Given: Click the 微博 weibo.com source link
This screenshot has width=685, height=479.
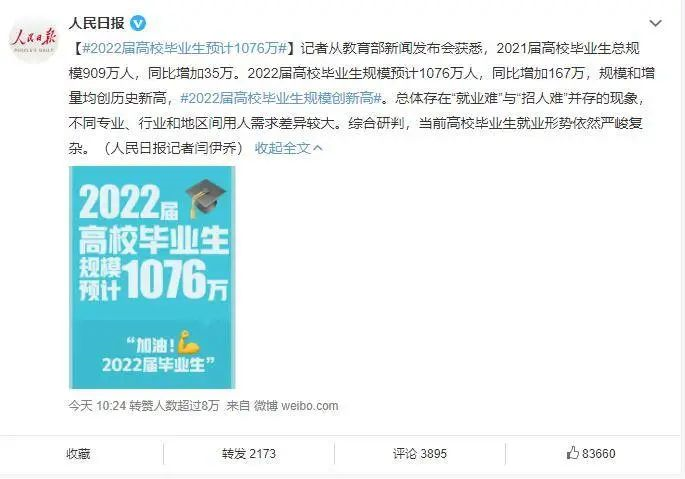Looking at the screenshot, I should pyautogui.click(x=296, y=406).
